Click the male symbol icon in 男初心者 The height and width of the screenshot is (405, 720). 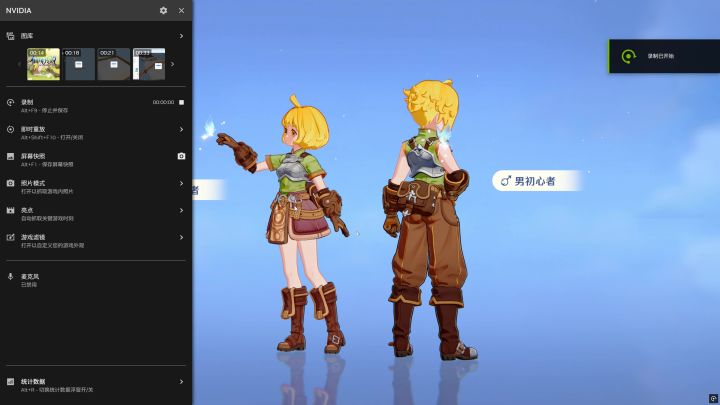pos(506,181)
